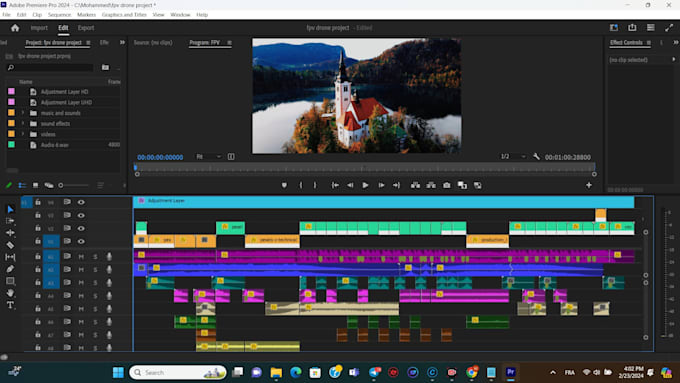Toggle sync lock for track A4

coord(67,295)
